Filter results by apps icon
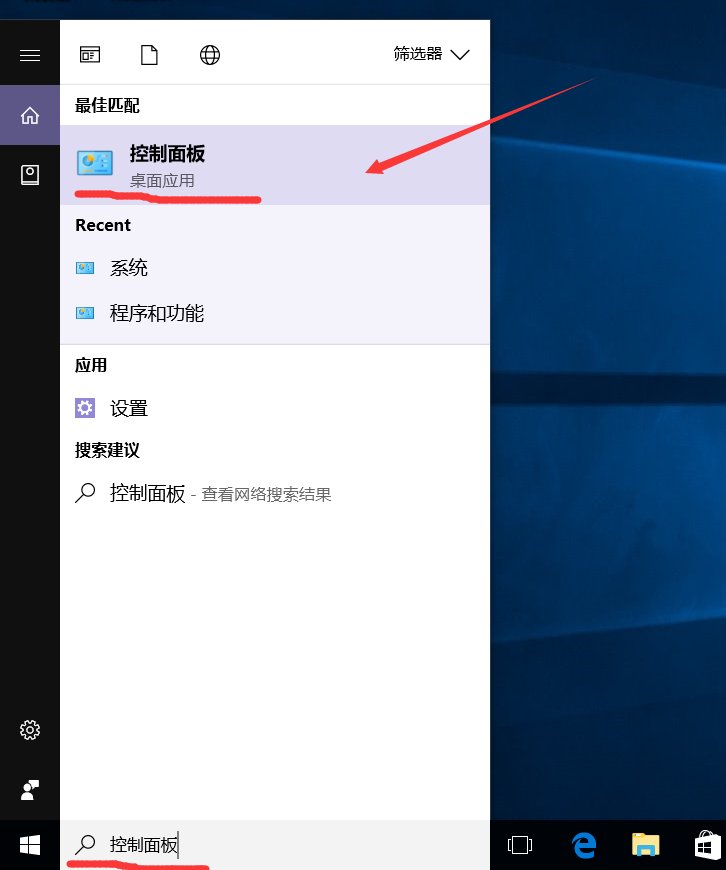Image resolution: width=726 pixels, height=870 pixels. pyautogui.click(x=90, y=55)
